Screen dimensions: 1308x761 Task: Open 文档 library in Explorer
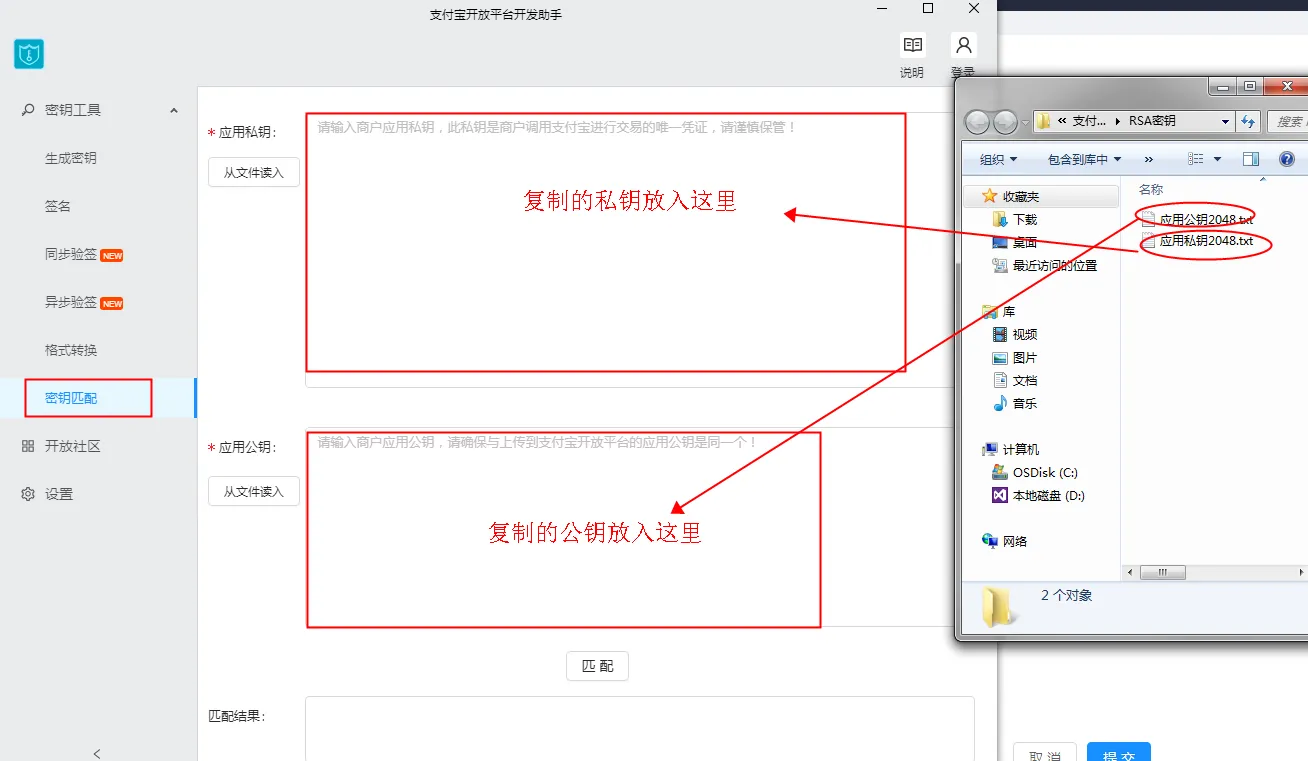(x=1015, y=380)
